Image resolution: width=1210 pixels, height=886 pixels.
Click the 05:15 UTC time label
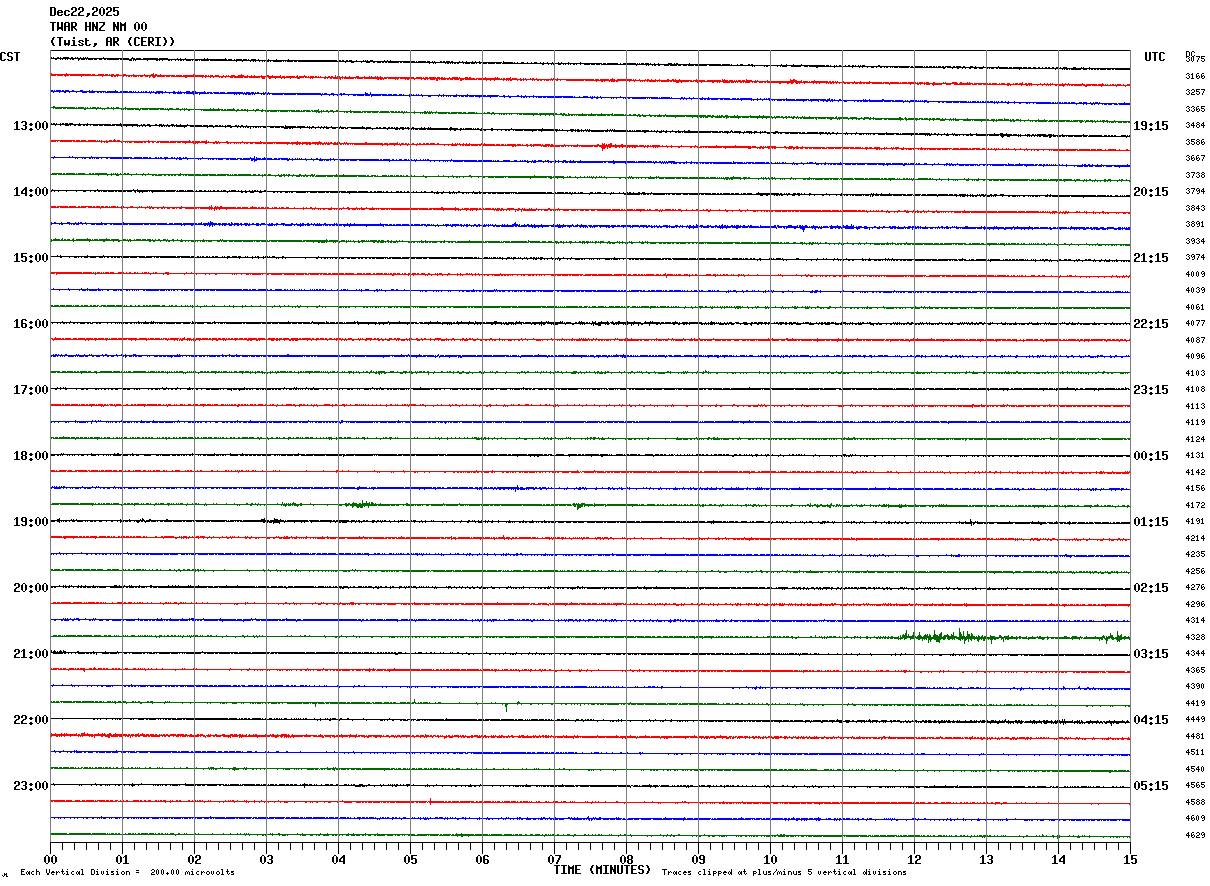(x=1151, y=786)
